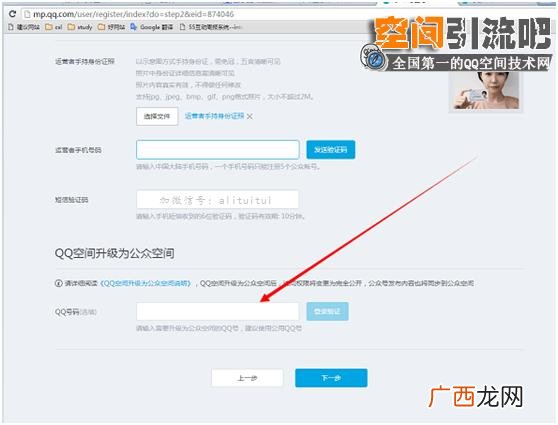Viewport: 558px width, 425px height.
Task: Select the 'QQ空间升级为公众空间' heading text
Action: coord(115,253)
